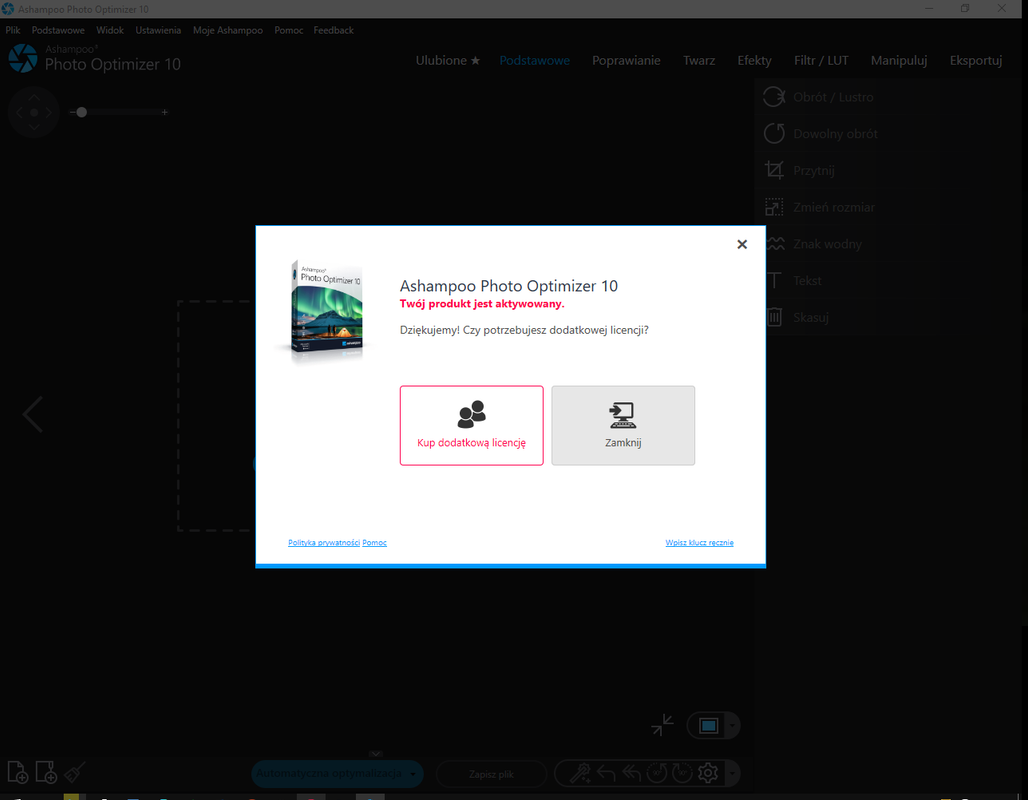The image size is (1028, 800).
Task: Select Dowolny obrót tool icon
Action: point(774,134)
